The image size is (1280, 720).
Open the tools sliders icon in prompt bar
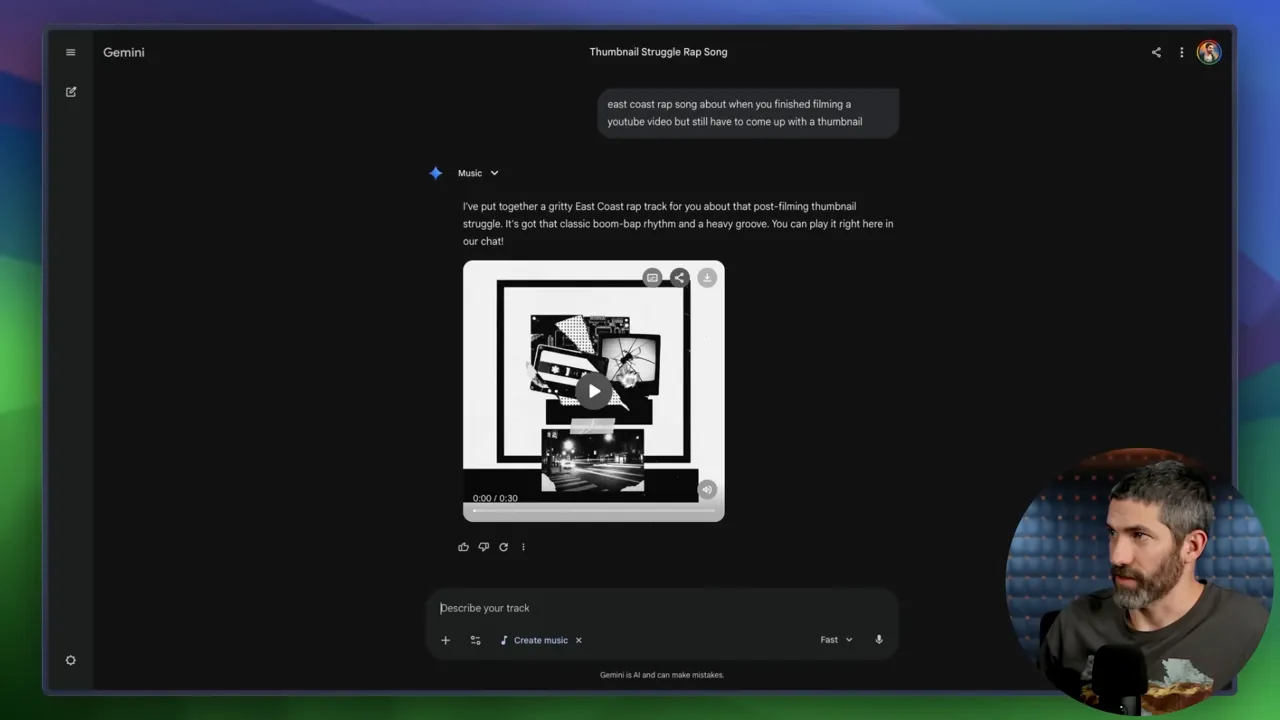click(475, 640)
